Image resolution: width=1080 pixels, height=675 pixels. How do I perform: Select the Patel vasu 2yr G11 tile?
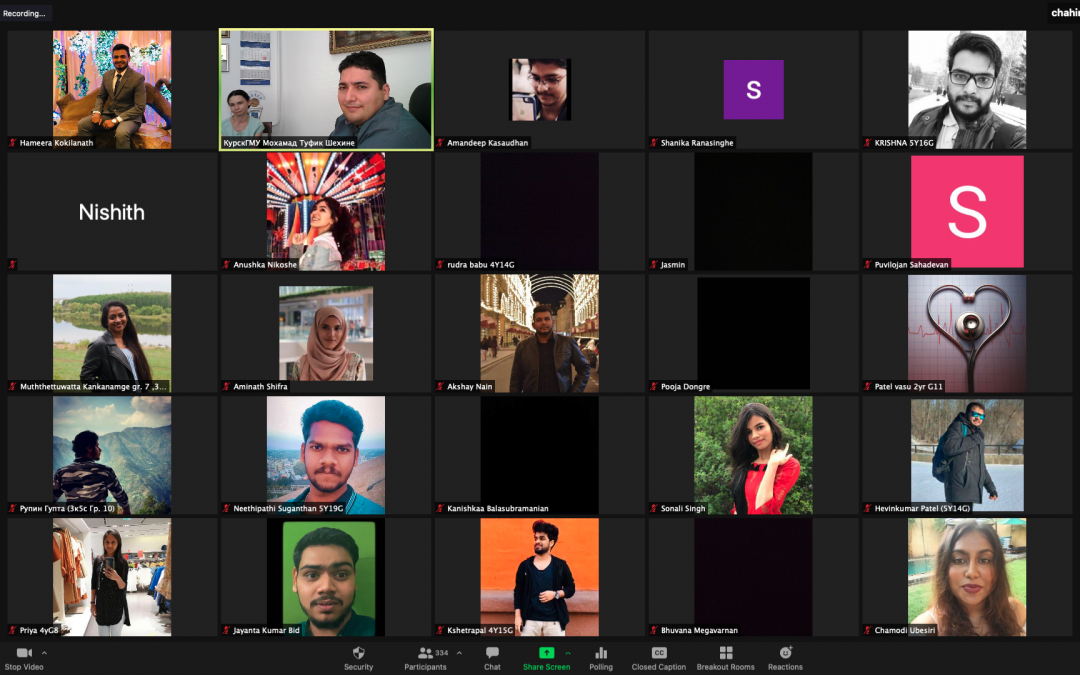pos(966,334)
